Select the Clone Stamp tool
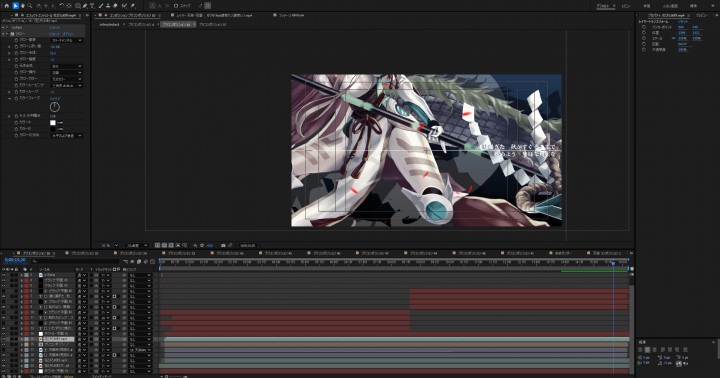The image size is (720, 378). pyautogui.click(x=108, y=6)
